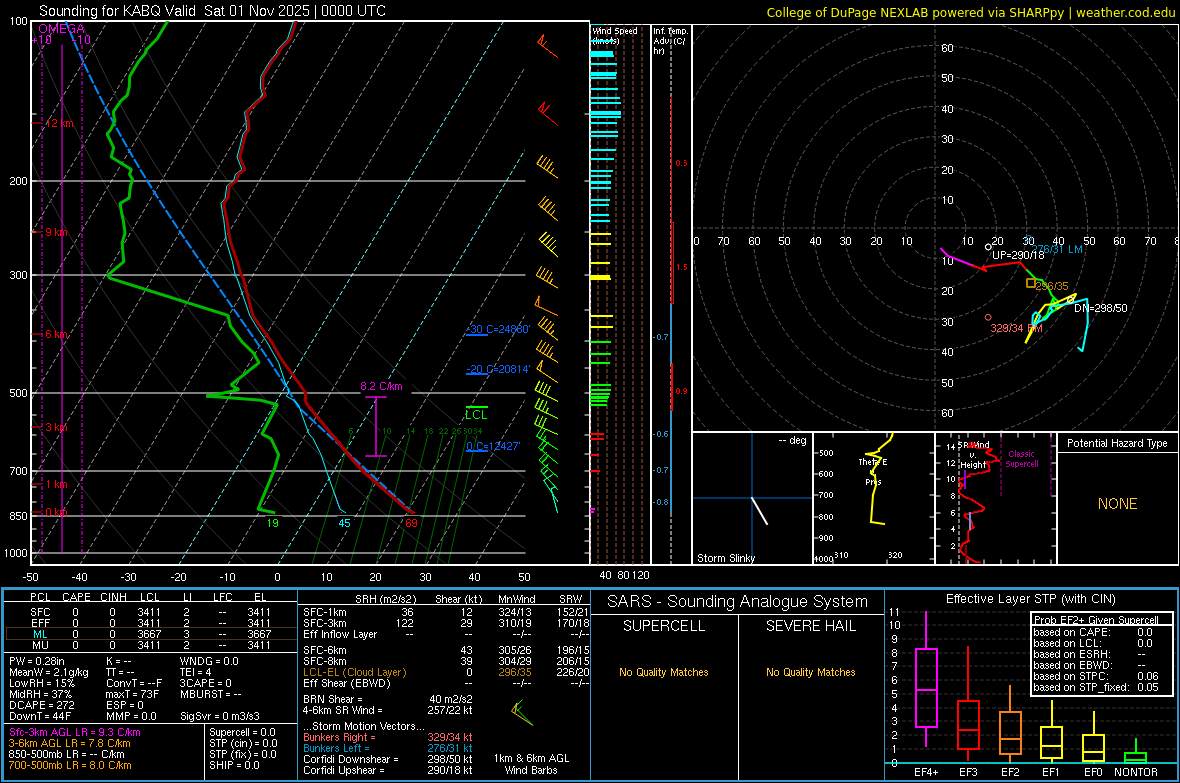Click the DN=298/50 hodograph label
The image size is (1180, 783).
pyautogui.click(x=1100, y=308)
